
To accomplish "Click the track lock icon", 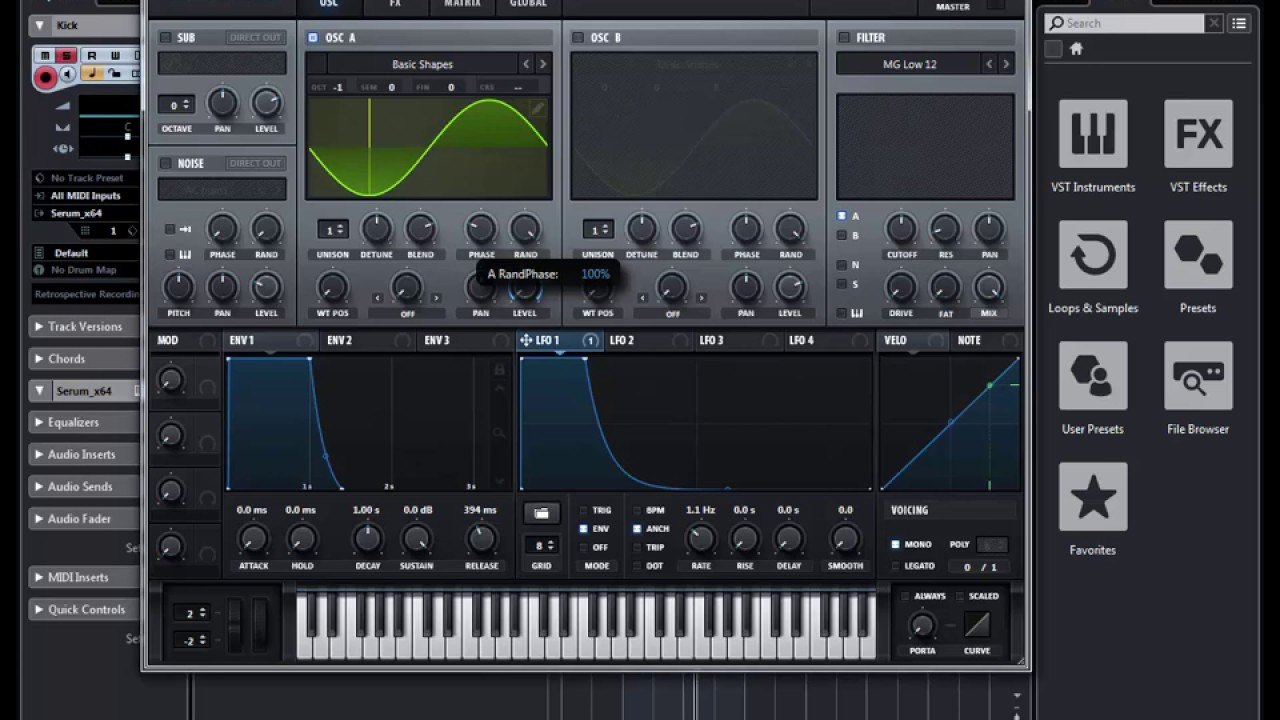I will coord(114,74).
